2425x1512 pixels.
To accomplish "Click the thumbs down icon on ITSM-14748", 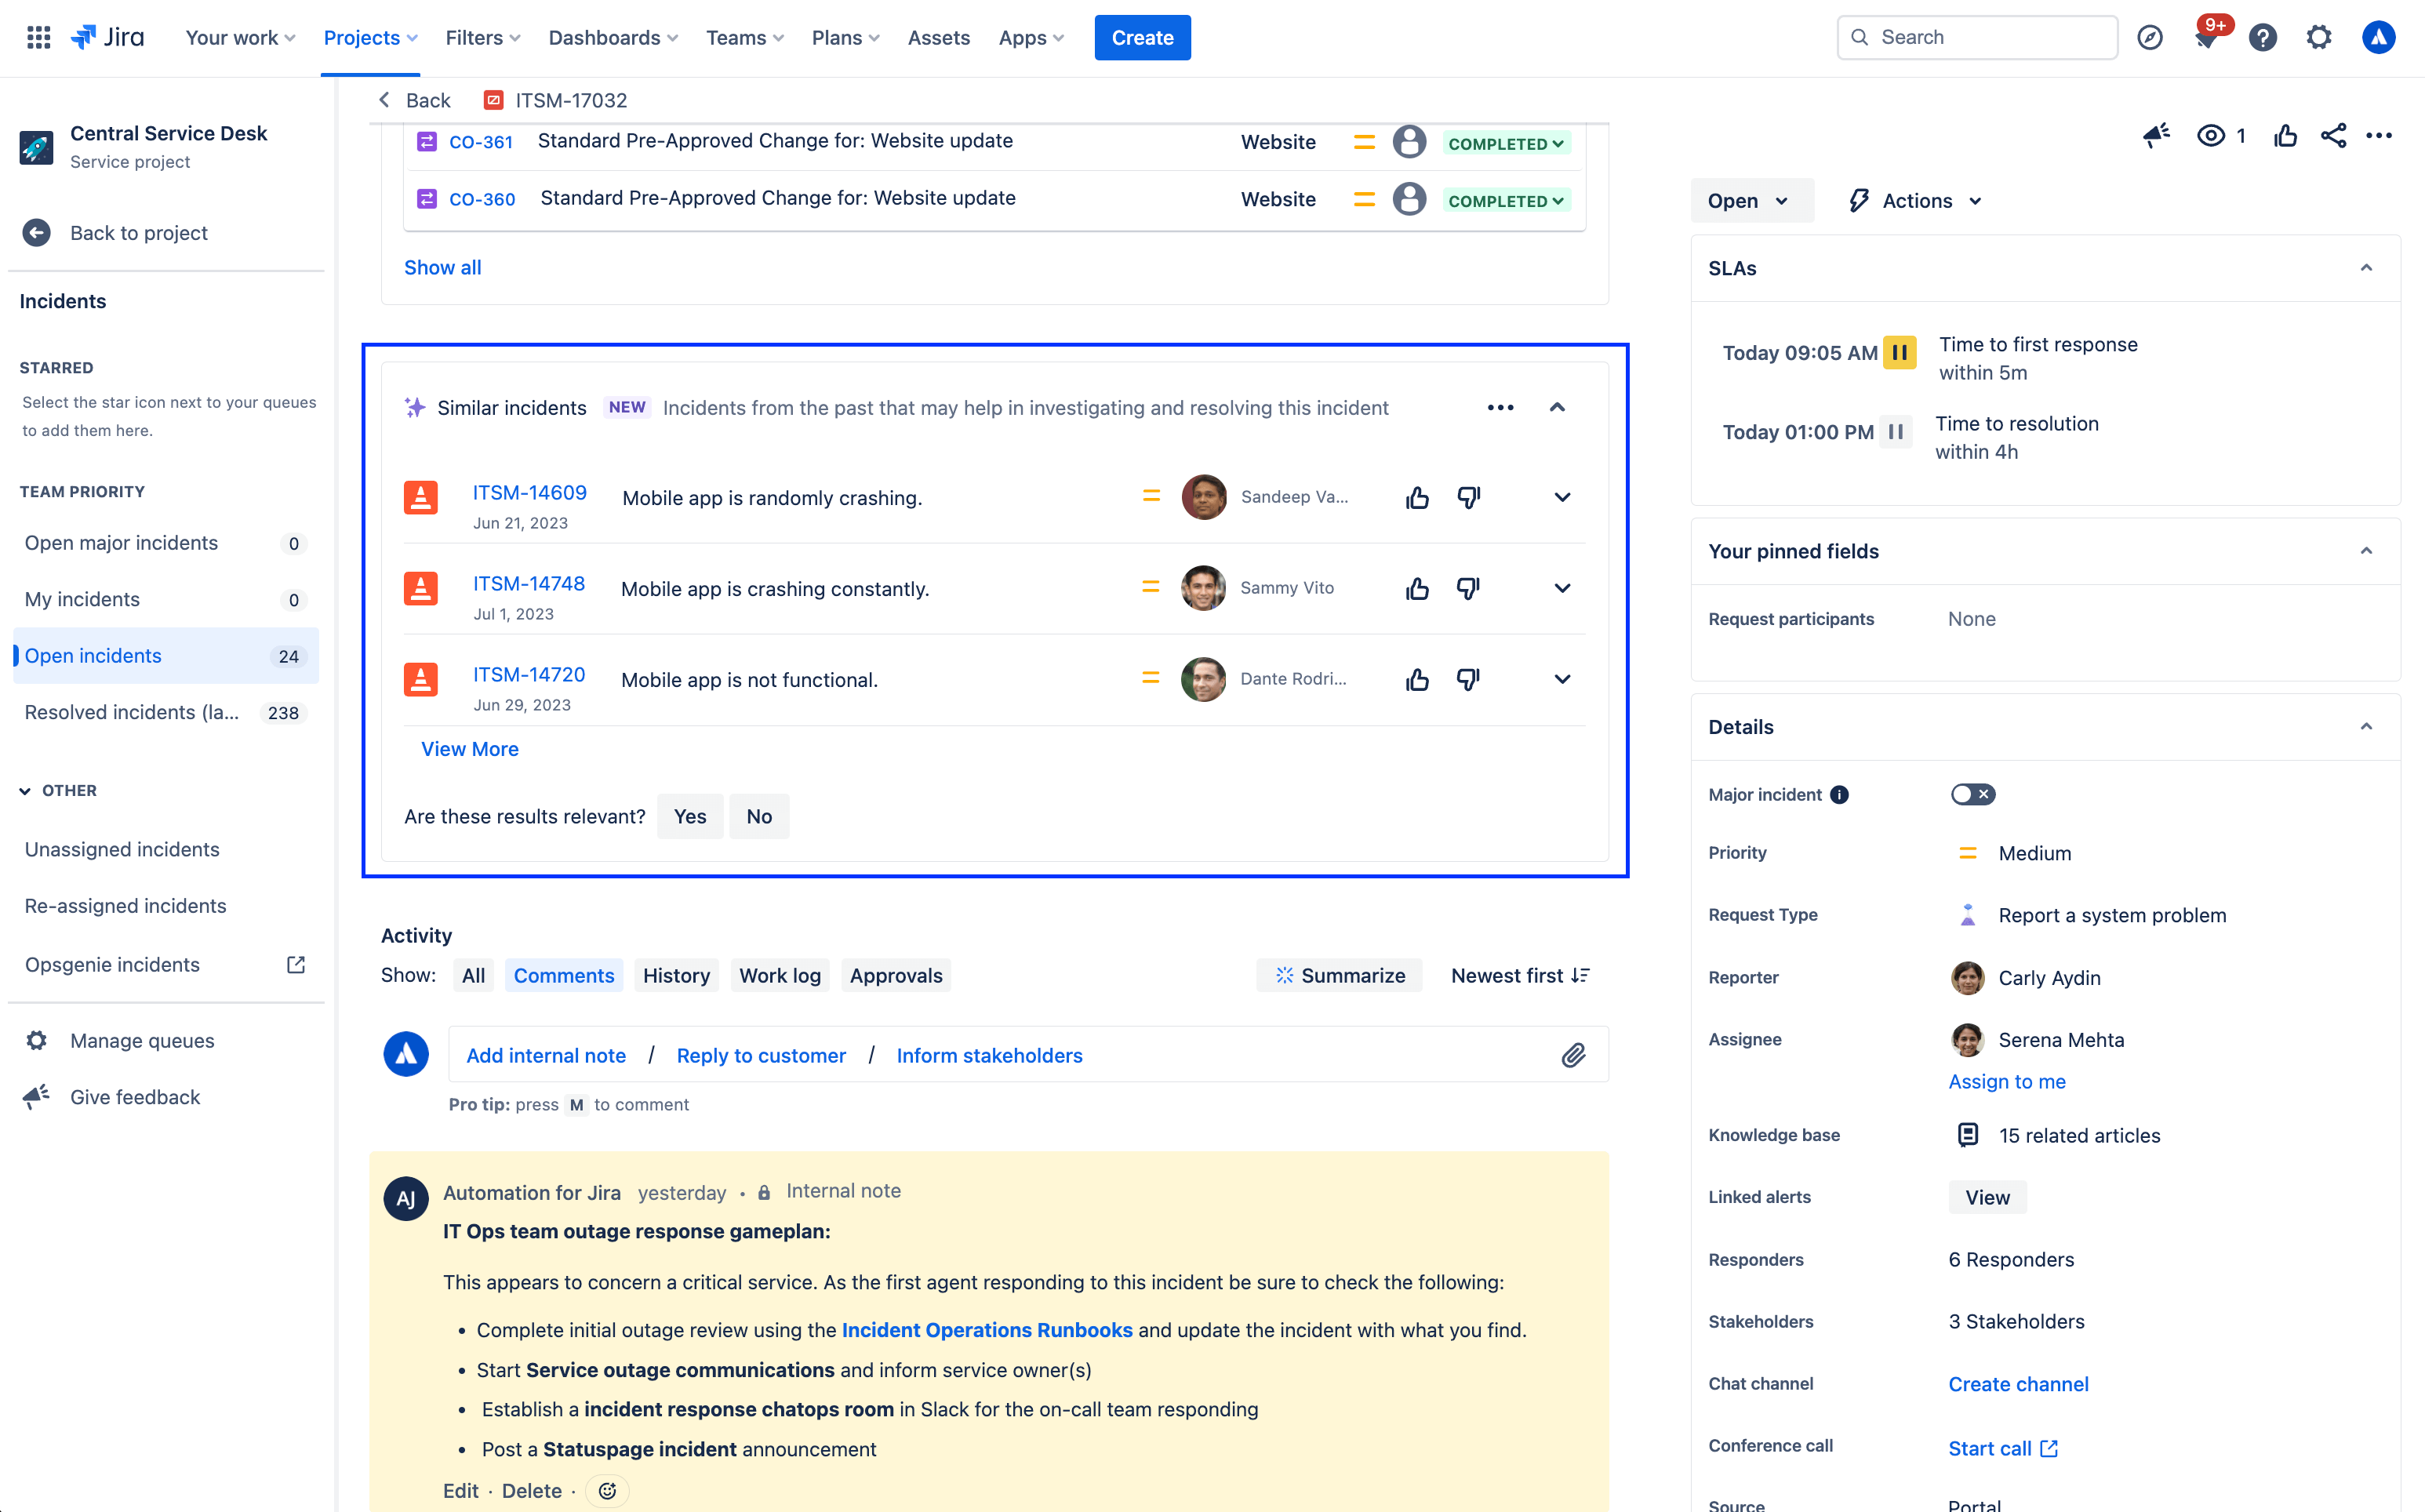I will click(x=1469, y=589).
